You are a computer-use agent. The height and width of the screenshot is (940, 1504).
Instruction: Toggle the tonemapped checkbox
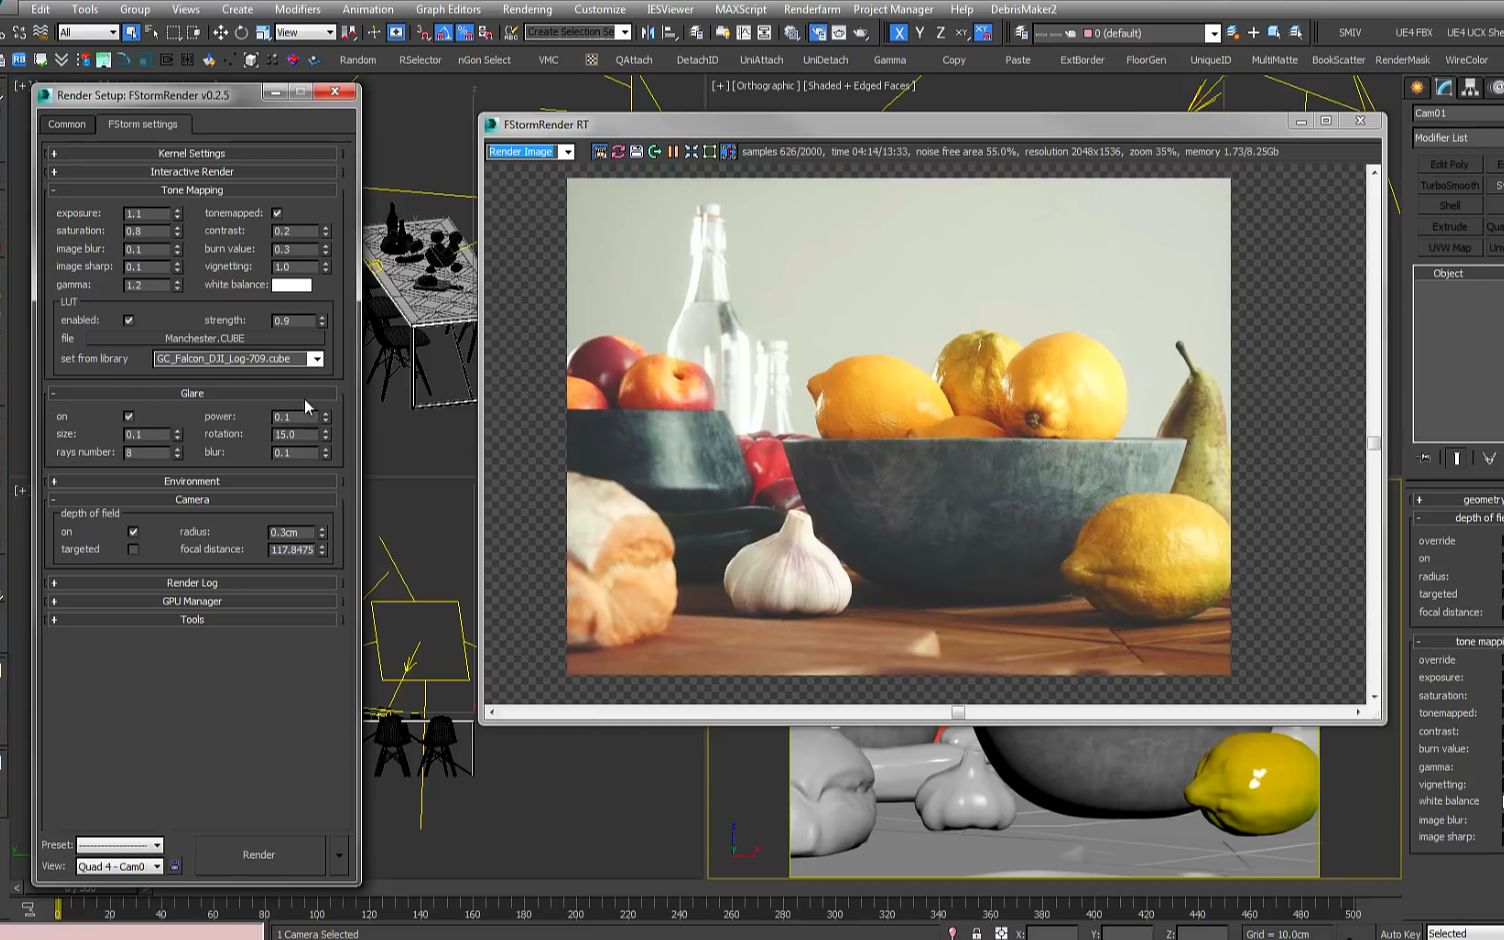(277, 213)
